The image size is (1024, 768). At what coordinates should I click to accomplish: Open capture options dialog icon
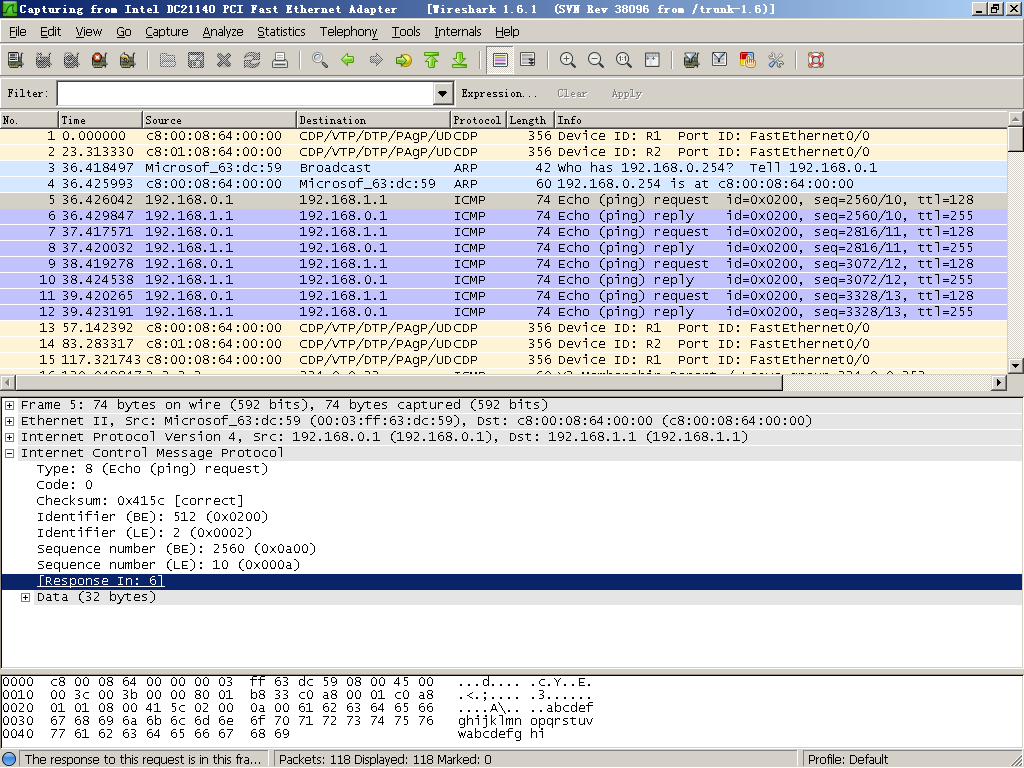tap(44, 61)
